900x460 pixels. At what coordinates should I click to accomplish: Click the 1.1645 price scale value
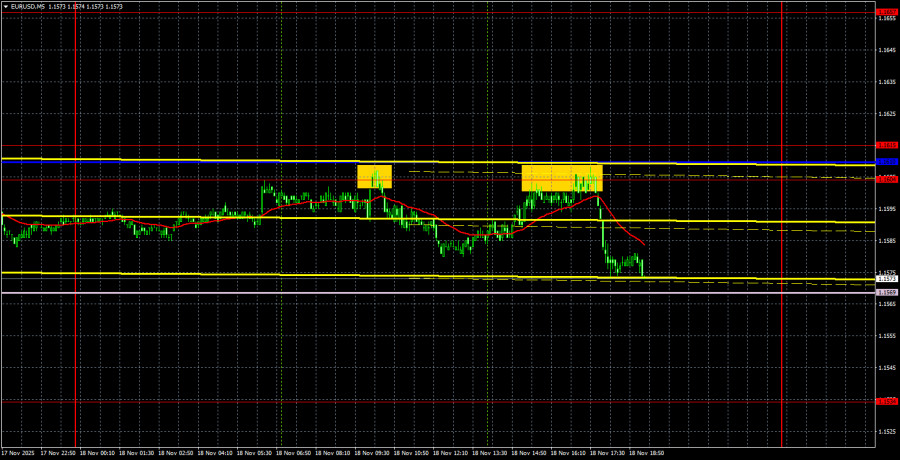tap(886, 49)
